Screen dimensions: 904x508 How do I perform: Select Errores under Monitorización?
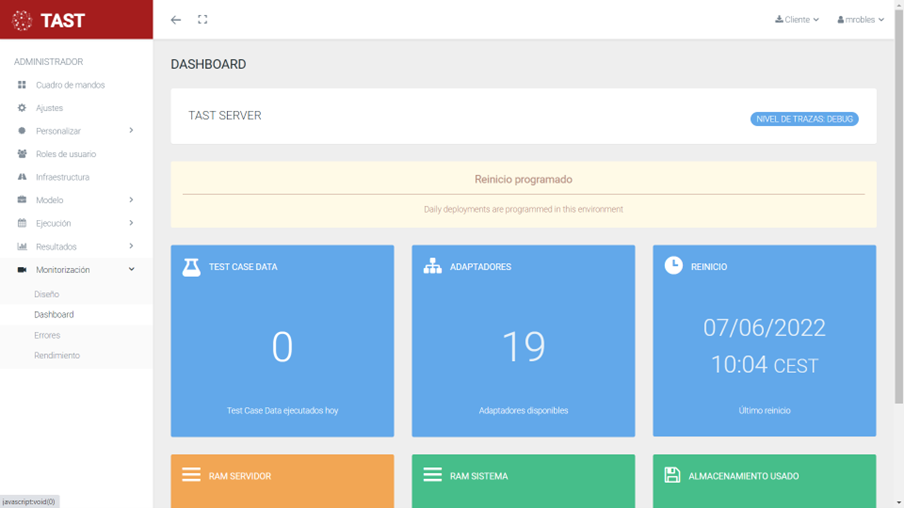tap(47, 335)
